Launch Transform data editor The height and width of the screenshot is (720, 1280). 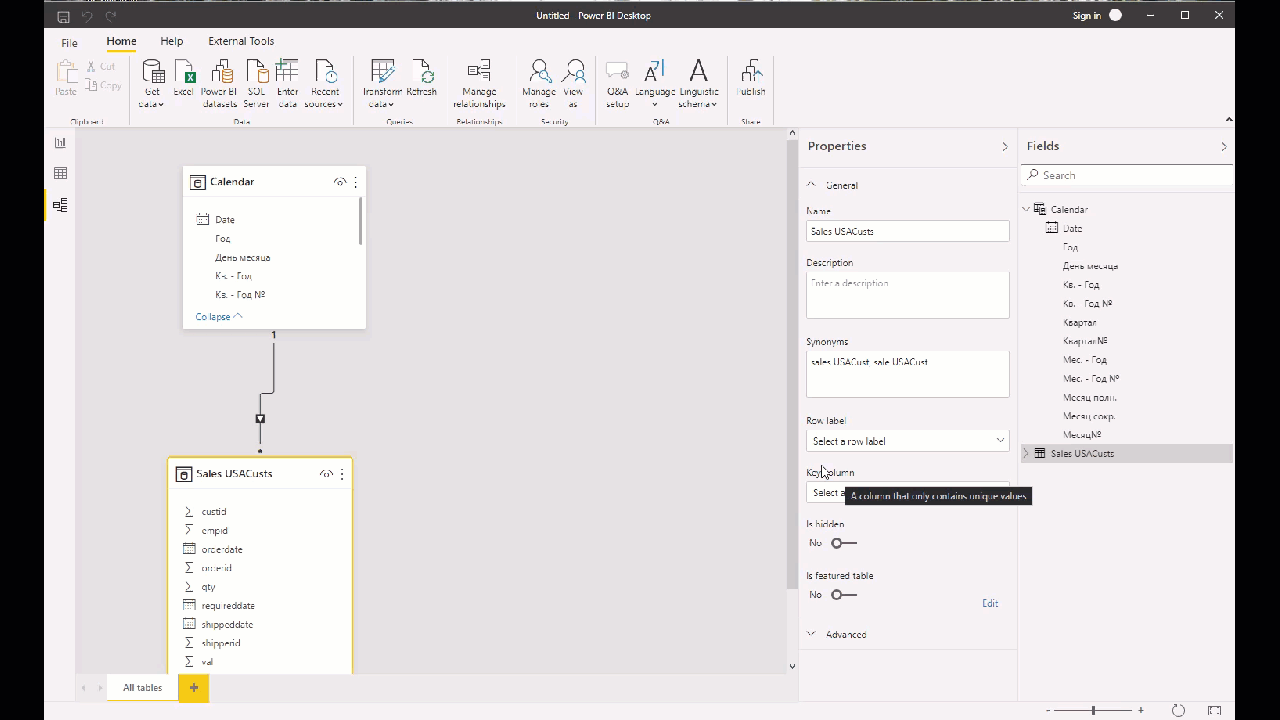pos(382,84)
